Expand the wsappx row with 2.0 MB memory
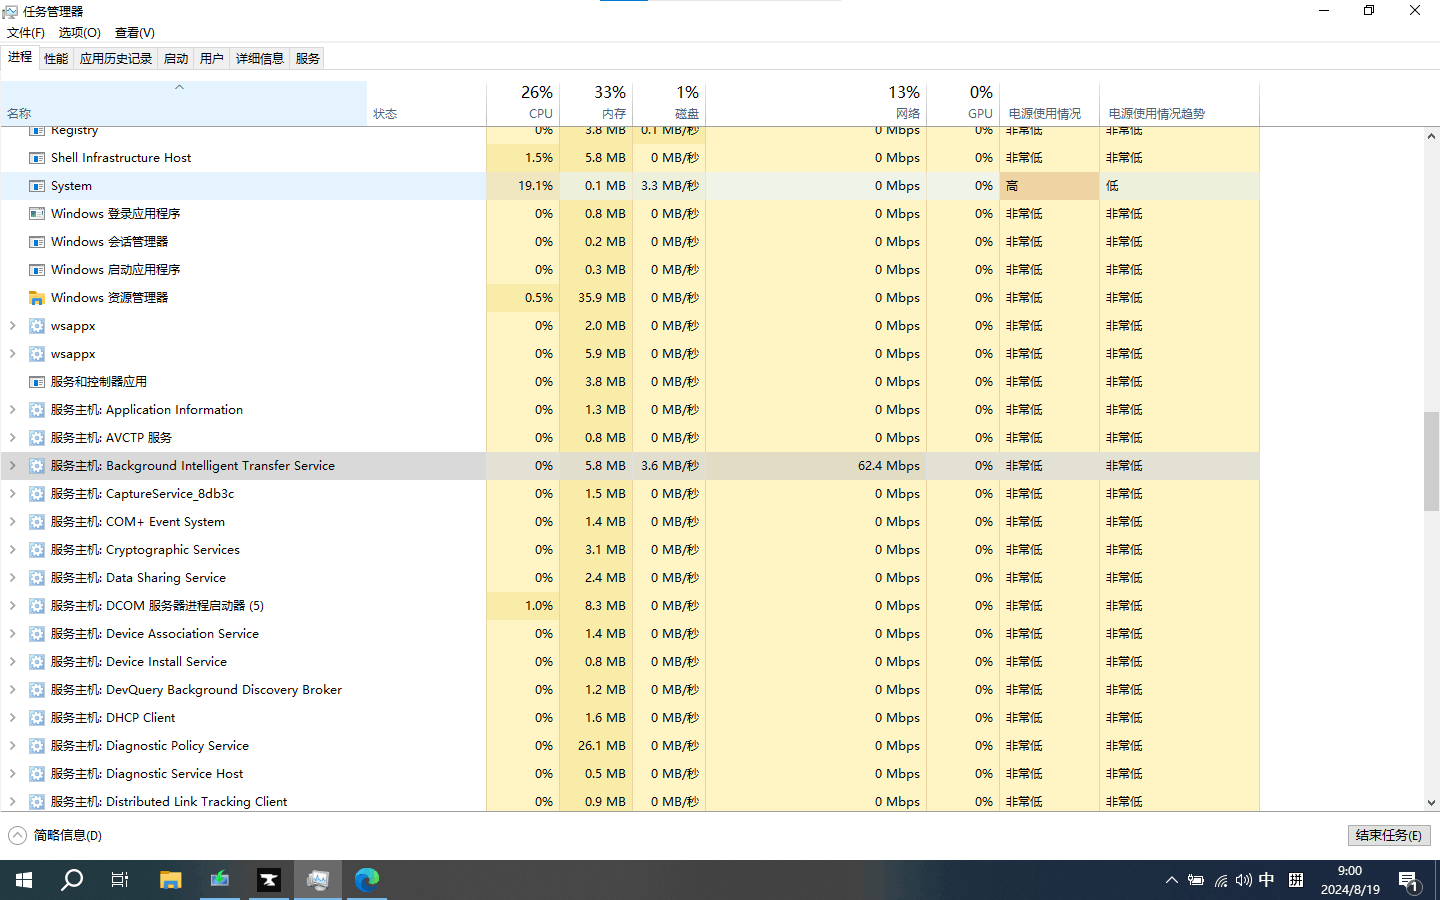The image size is (1440, 900). point(12,326)
